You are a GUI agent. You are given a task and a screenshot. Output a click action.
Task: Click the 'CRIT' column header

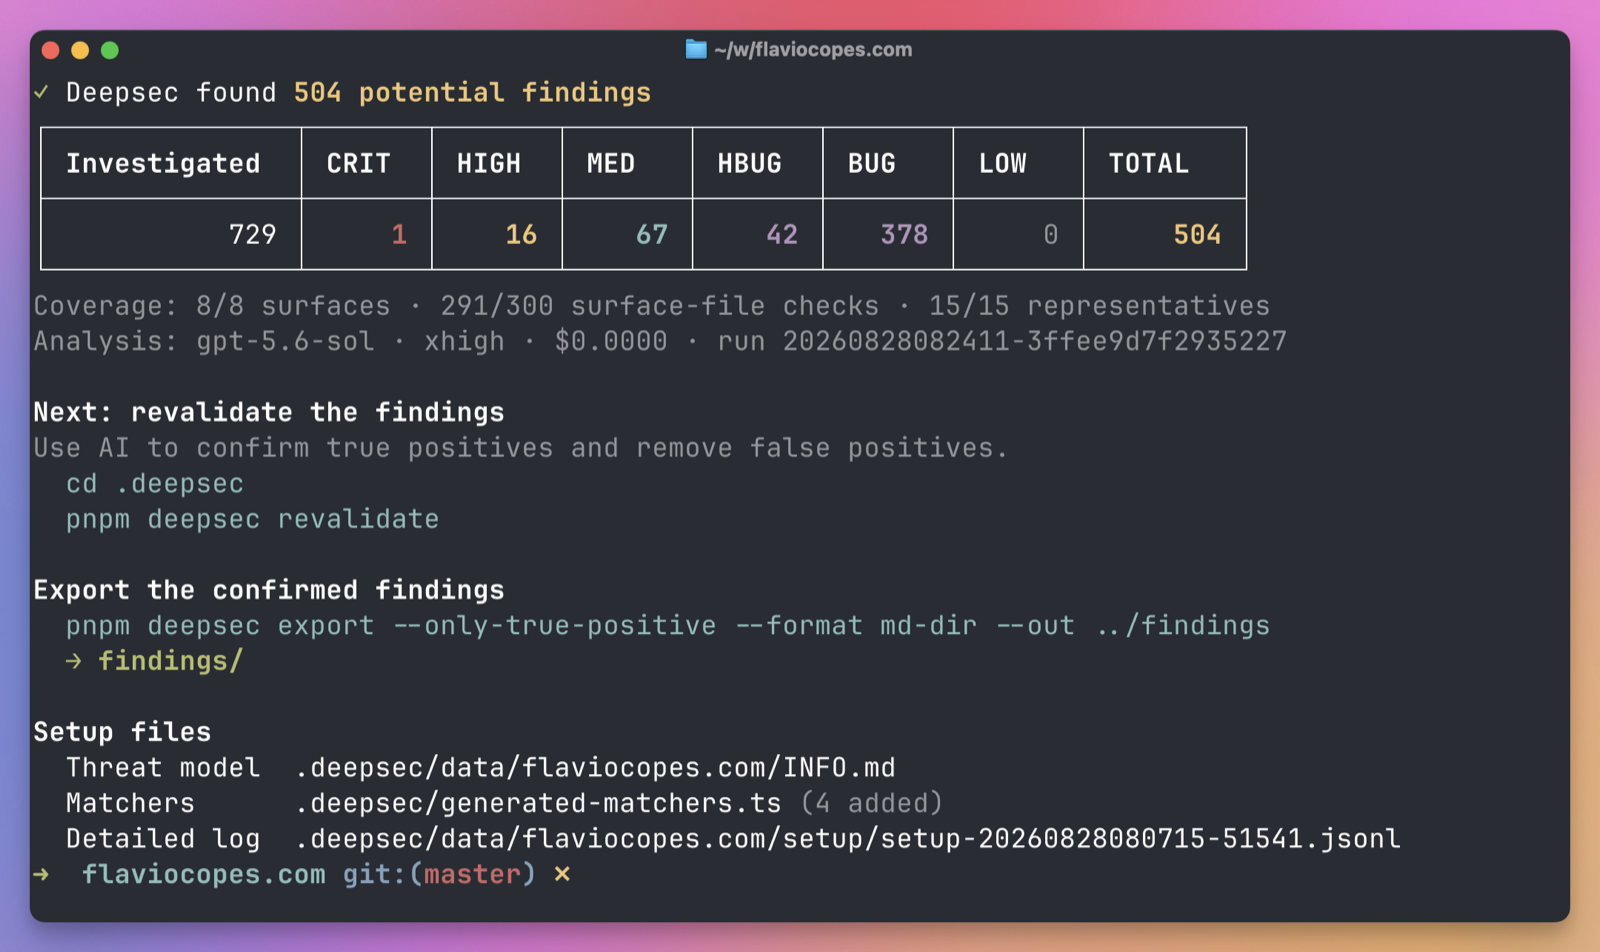(x=358, y=163)
